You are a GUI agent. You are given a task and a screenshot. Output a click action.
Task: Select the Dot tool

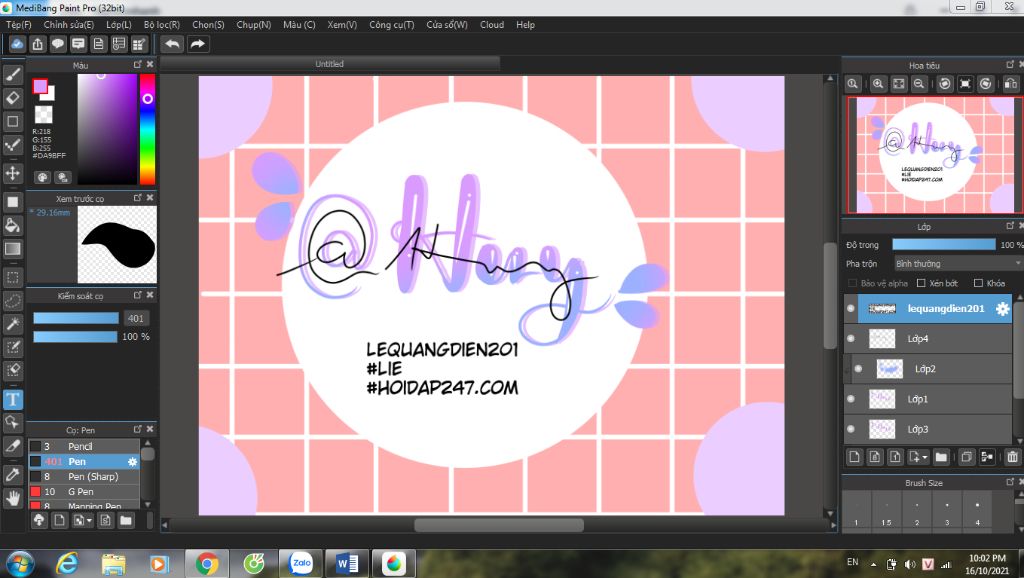pos(12,145)
